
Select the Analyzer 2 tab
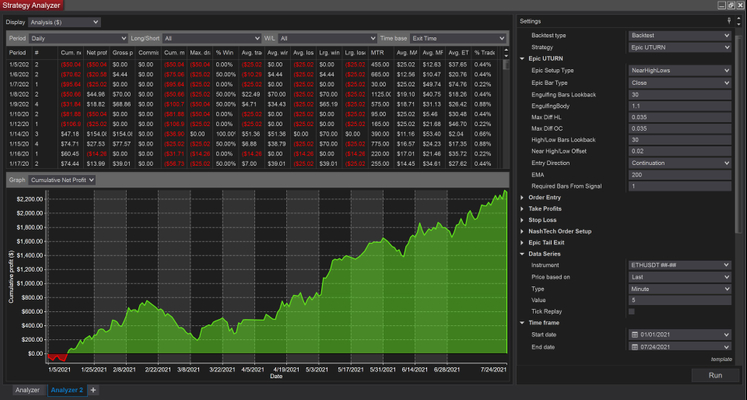[66, 390]
